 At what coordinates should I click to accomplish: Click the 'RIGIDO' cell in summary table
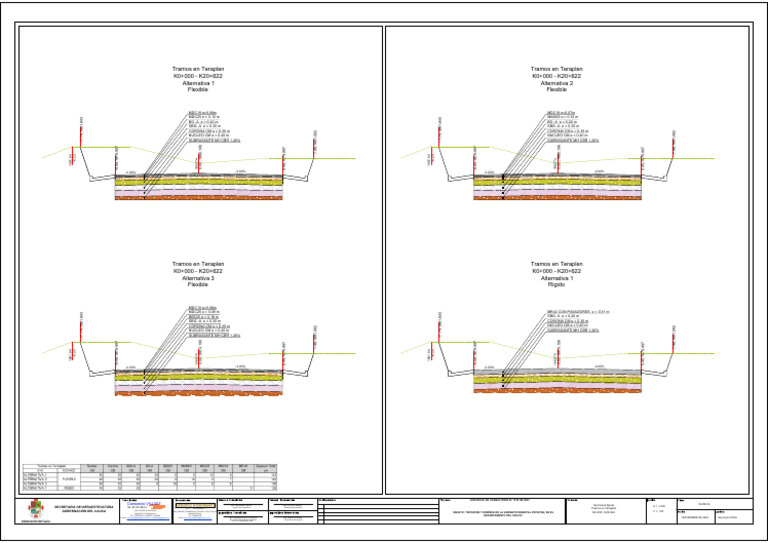pyautogui.click(x=69, y=488)
